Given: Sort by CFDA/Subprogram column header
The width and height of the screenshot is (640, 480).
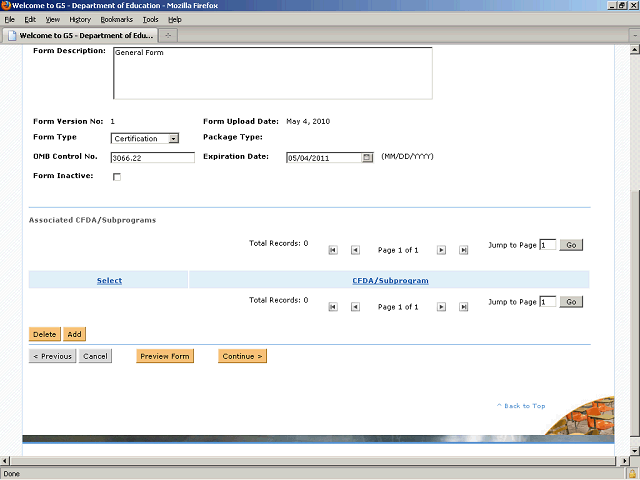Looking at the screenshot, I should (390, 280).
